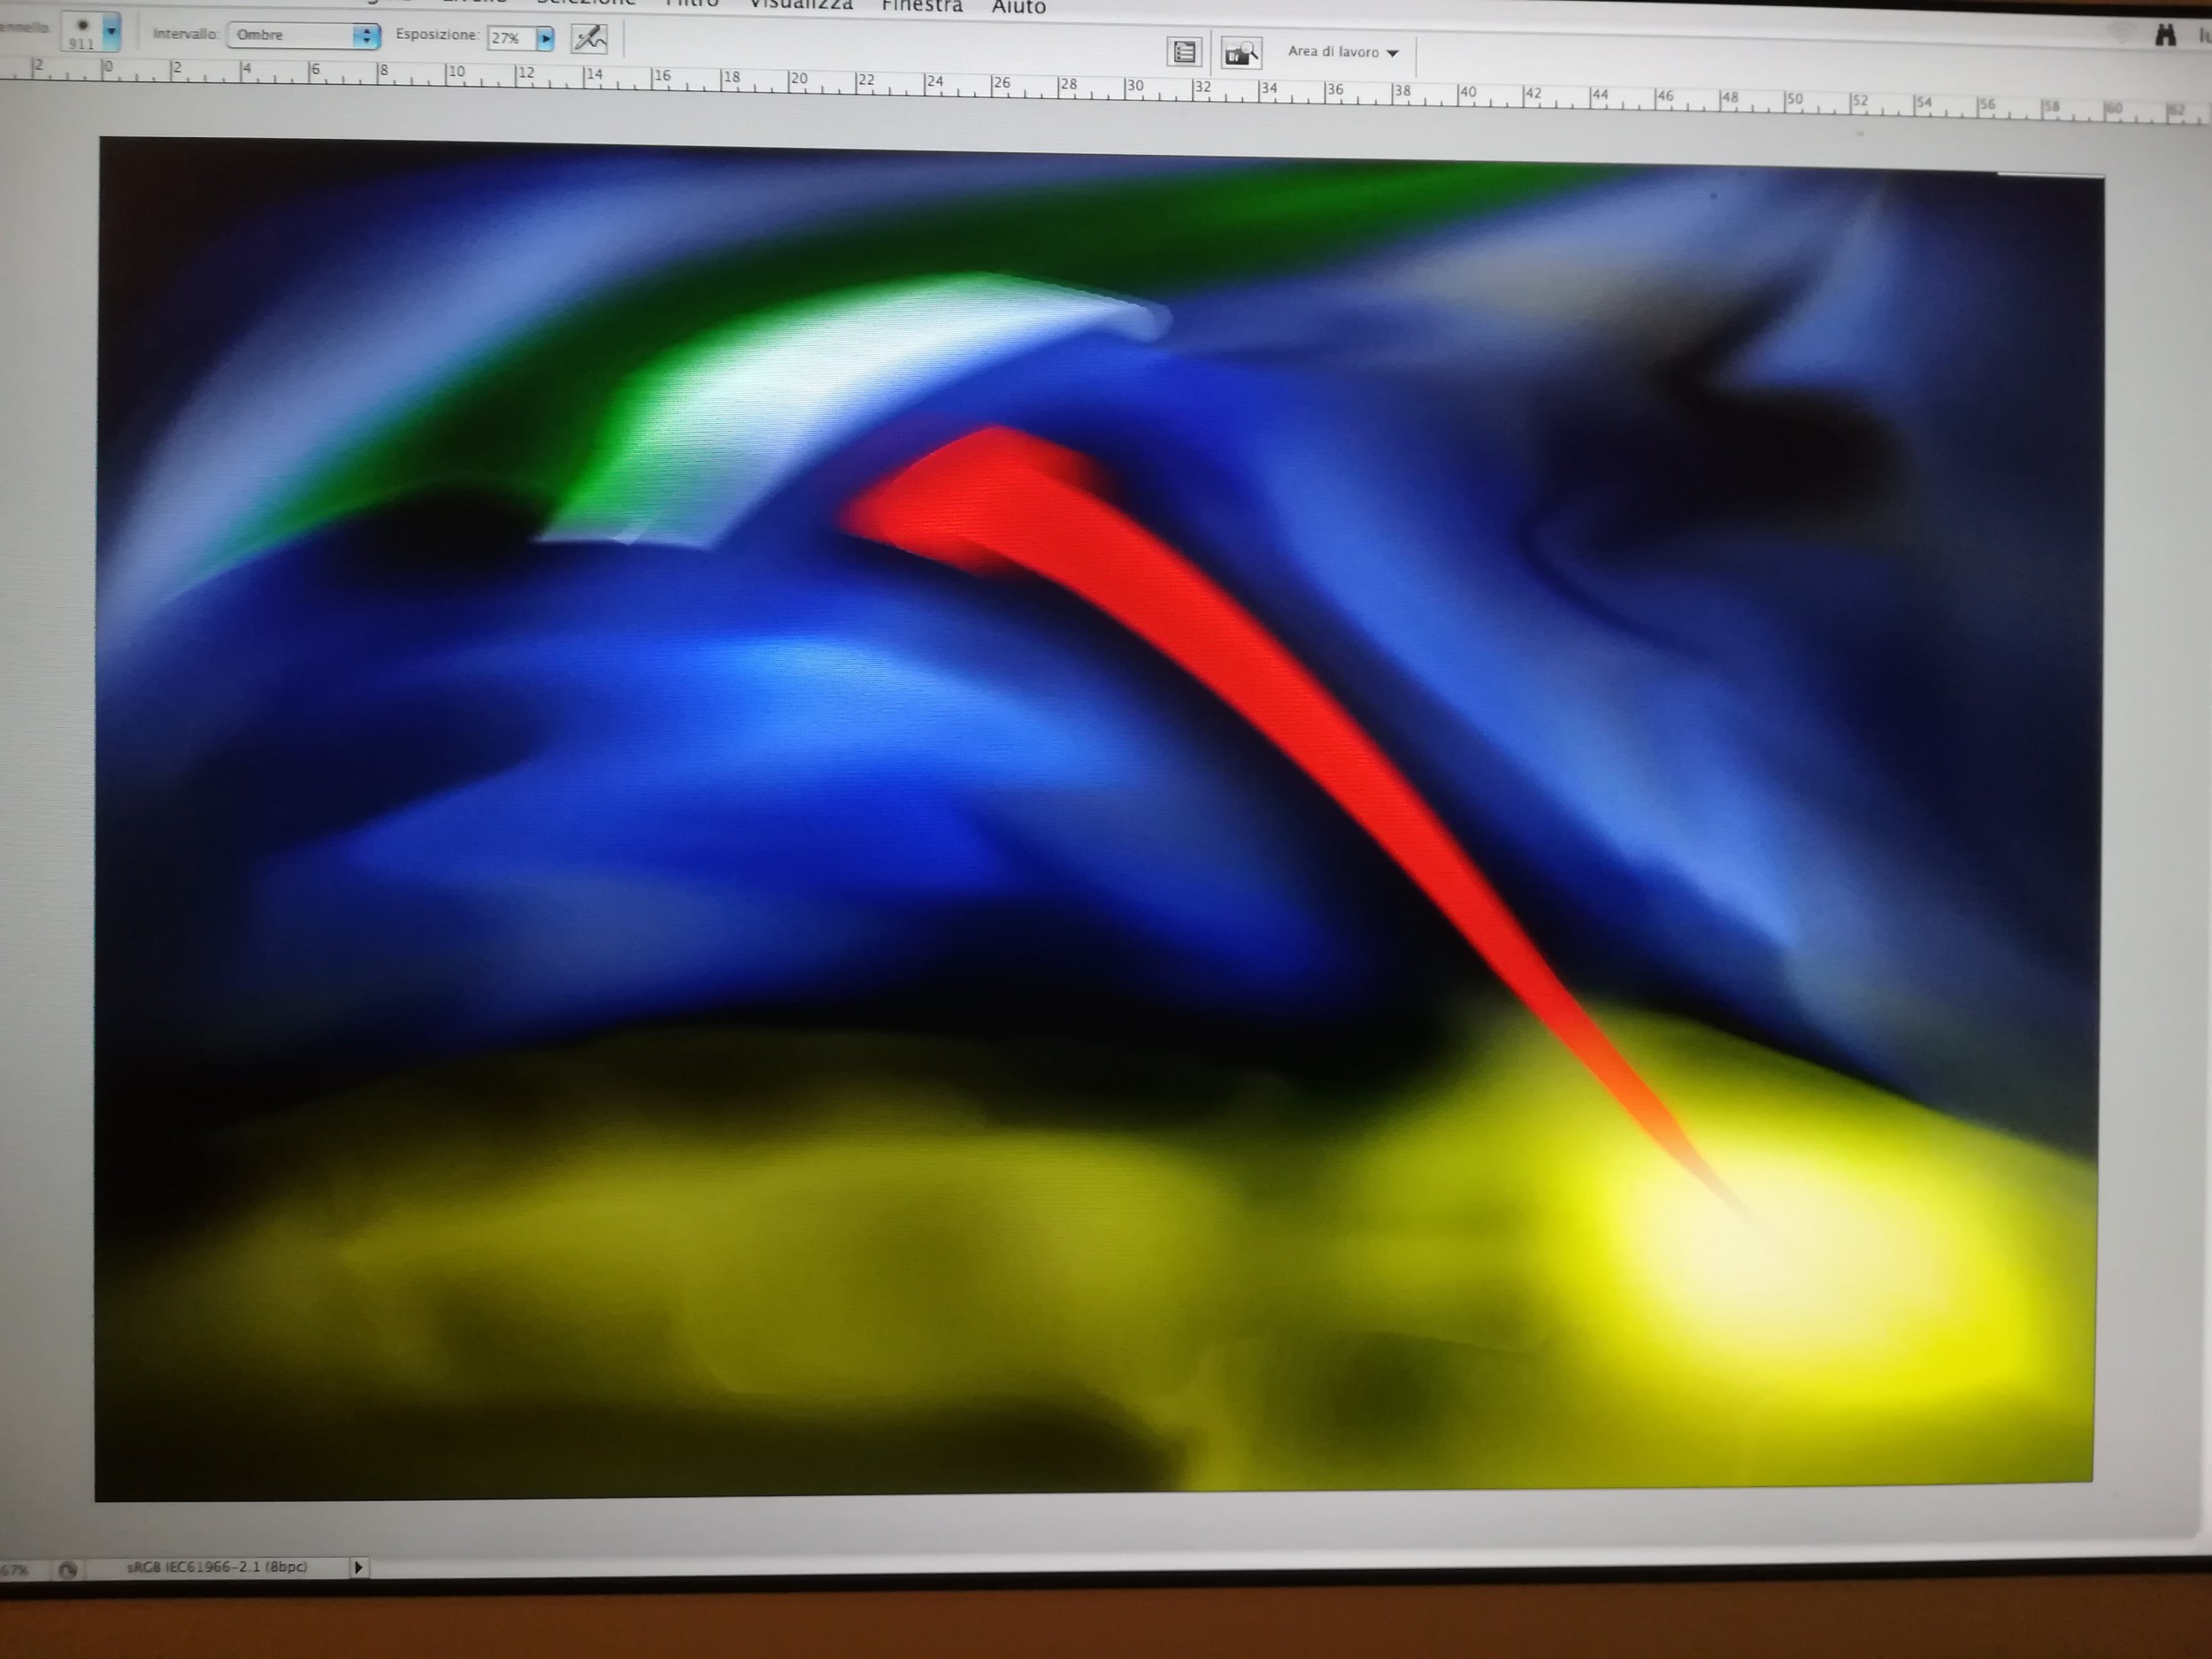This screenshot has height=1659, width=2212.
Task: Toggle the palettes panel list icon
Action: (x=1184, y=52)
